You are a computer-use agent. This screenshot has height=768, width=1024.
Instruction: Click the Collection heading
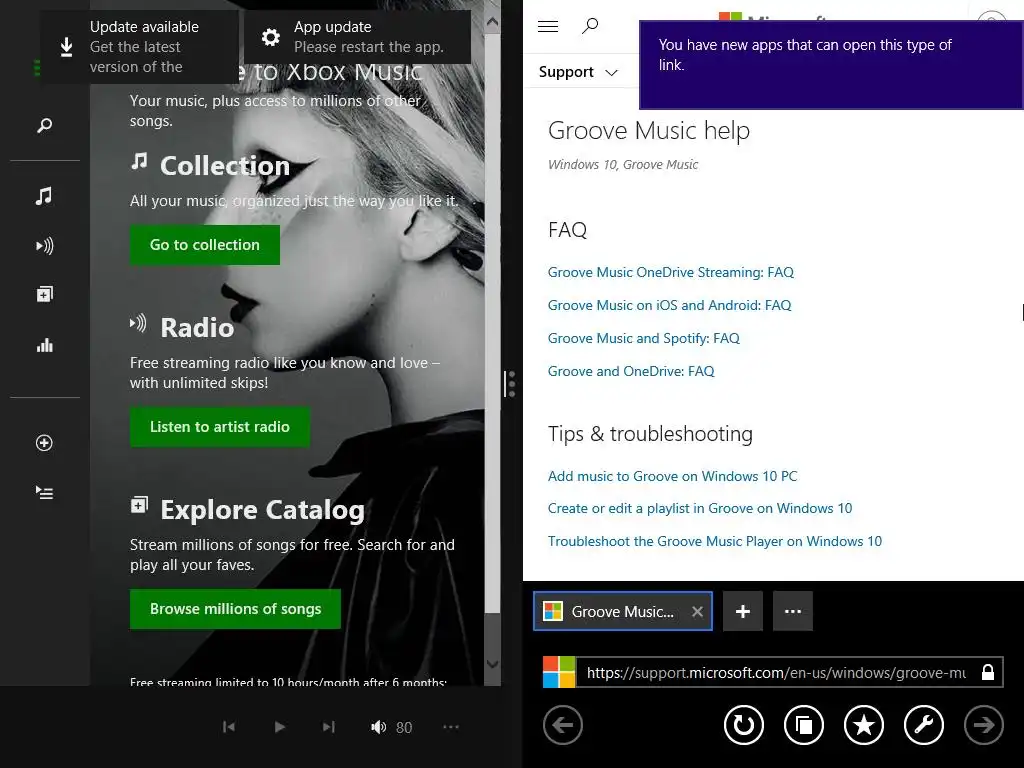point(225,166)
